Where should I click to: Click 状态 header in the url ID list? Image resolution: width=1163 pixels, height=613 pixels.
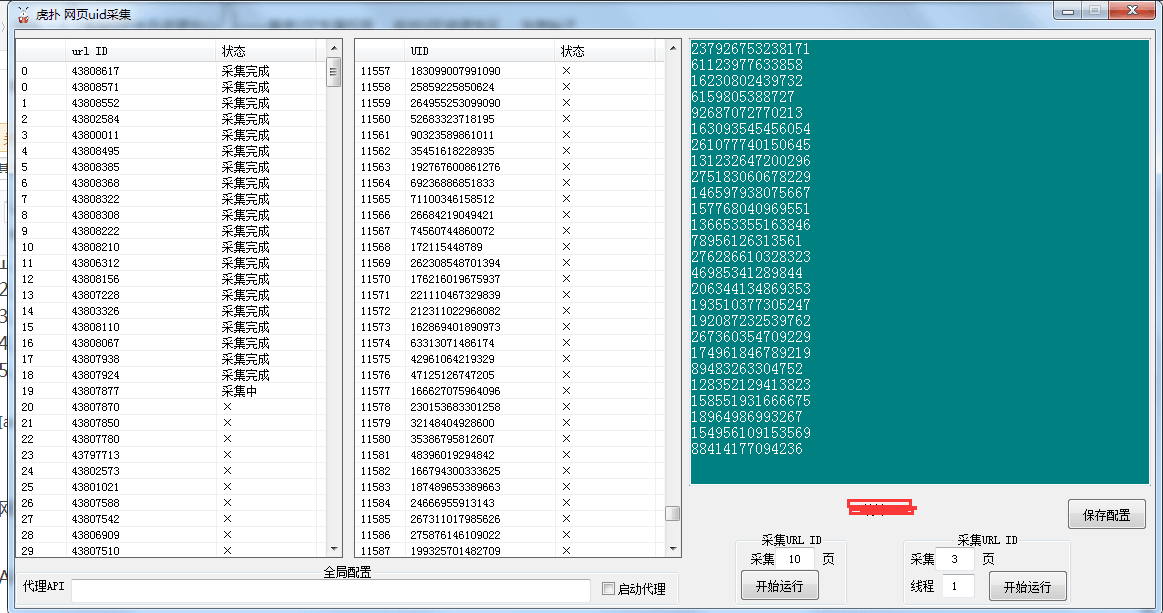tap(266, 51)
